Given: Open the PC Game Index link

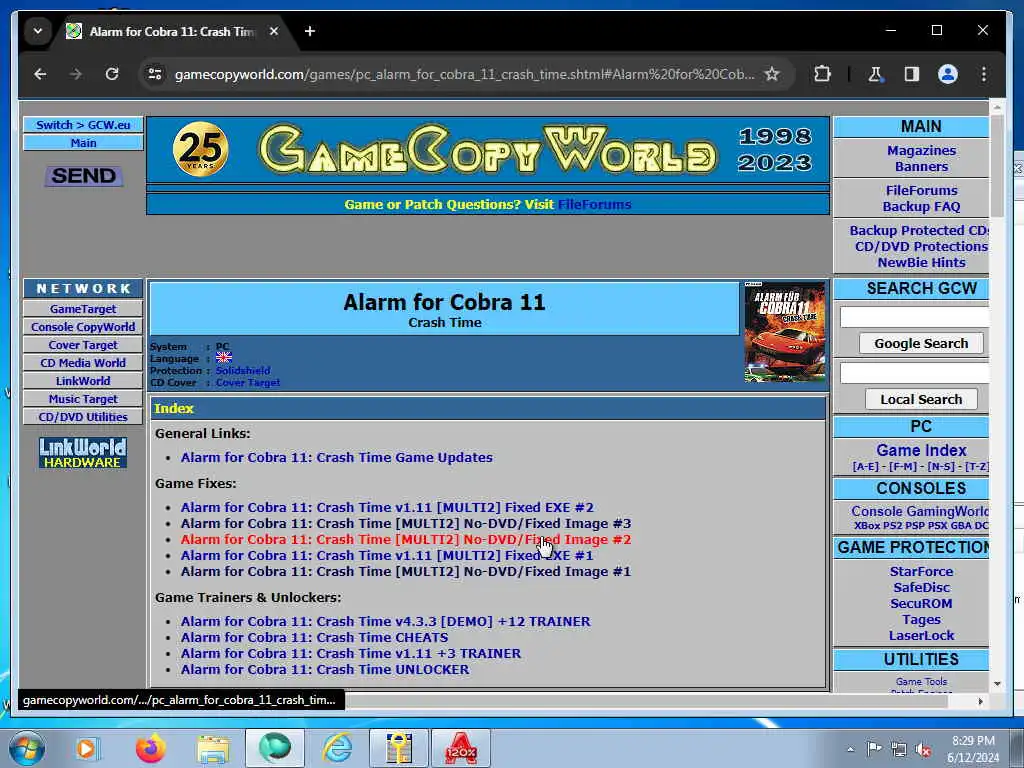Looking at the screenshot, I should point(921,451).
